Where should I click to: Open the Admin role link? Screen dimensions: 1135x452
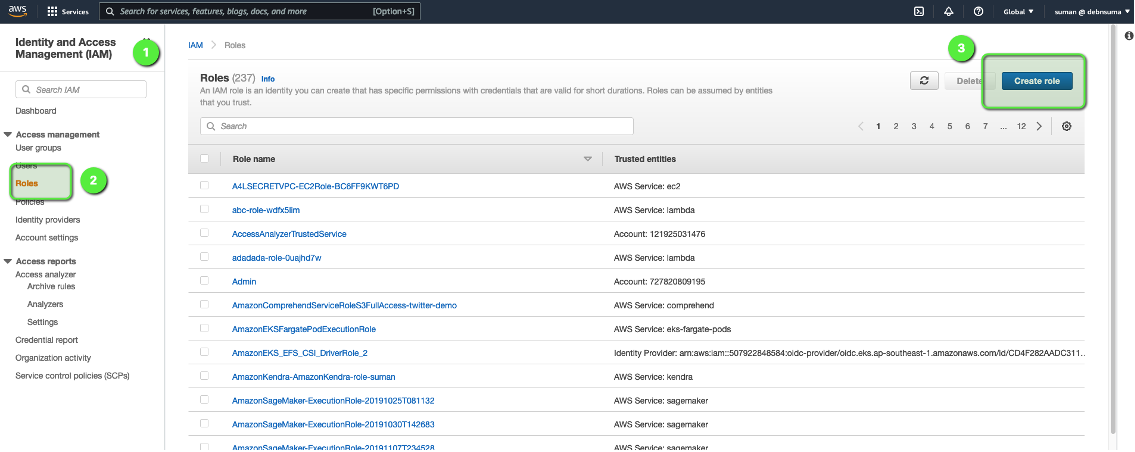coord(244,281)
